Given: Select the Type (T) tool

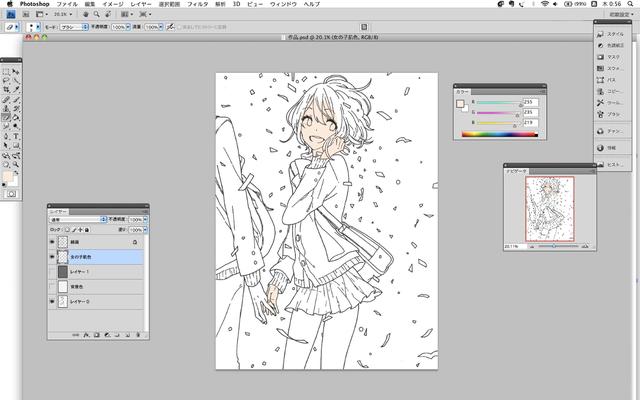Looking at the screenshot, I should coord(17,135).
